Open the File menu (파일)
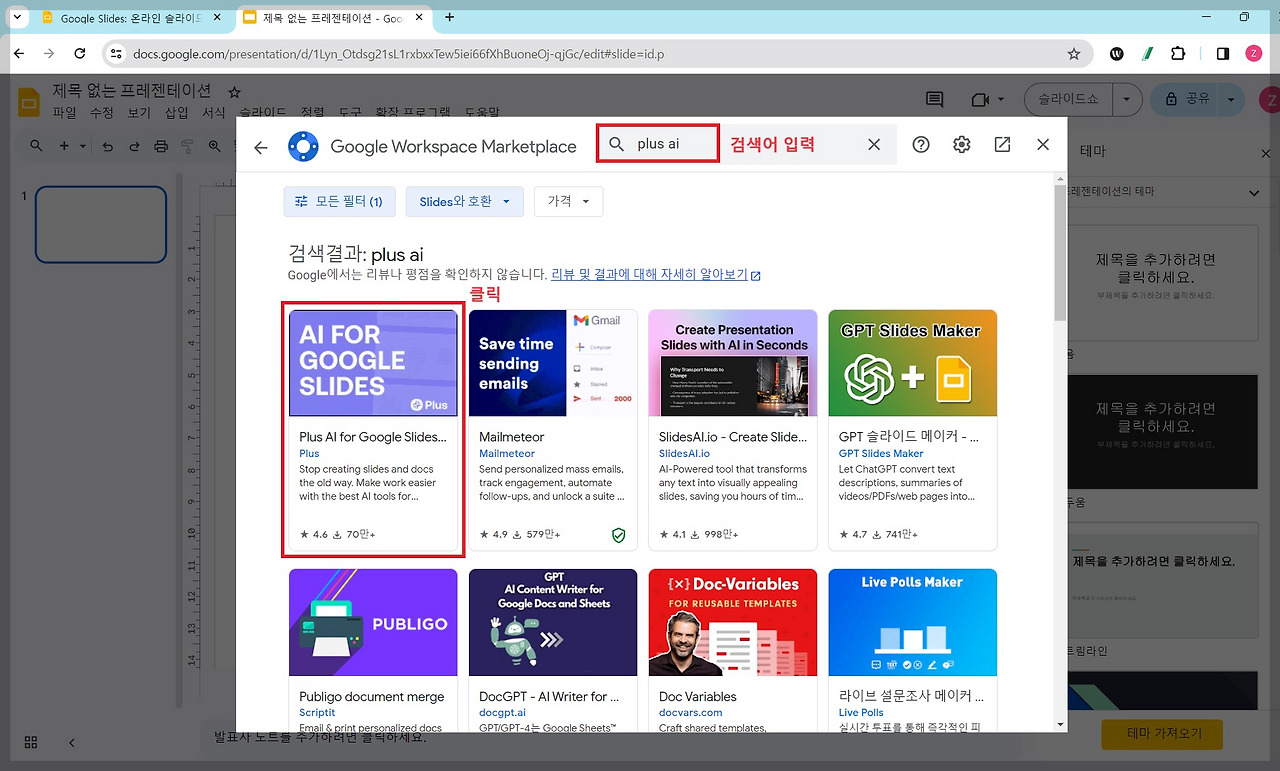1280x771 pixels. [64, 113]
